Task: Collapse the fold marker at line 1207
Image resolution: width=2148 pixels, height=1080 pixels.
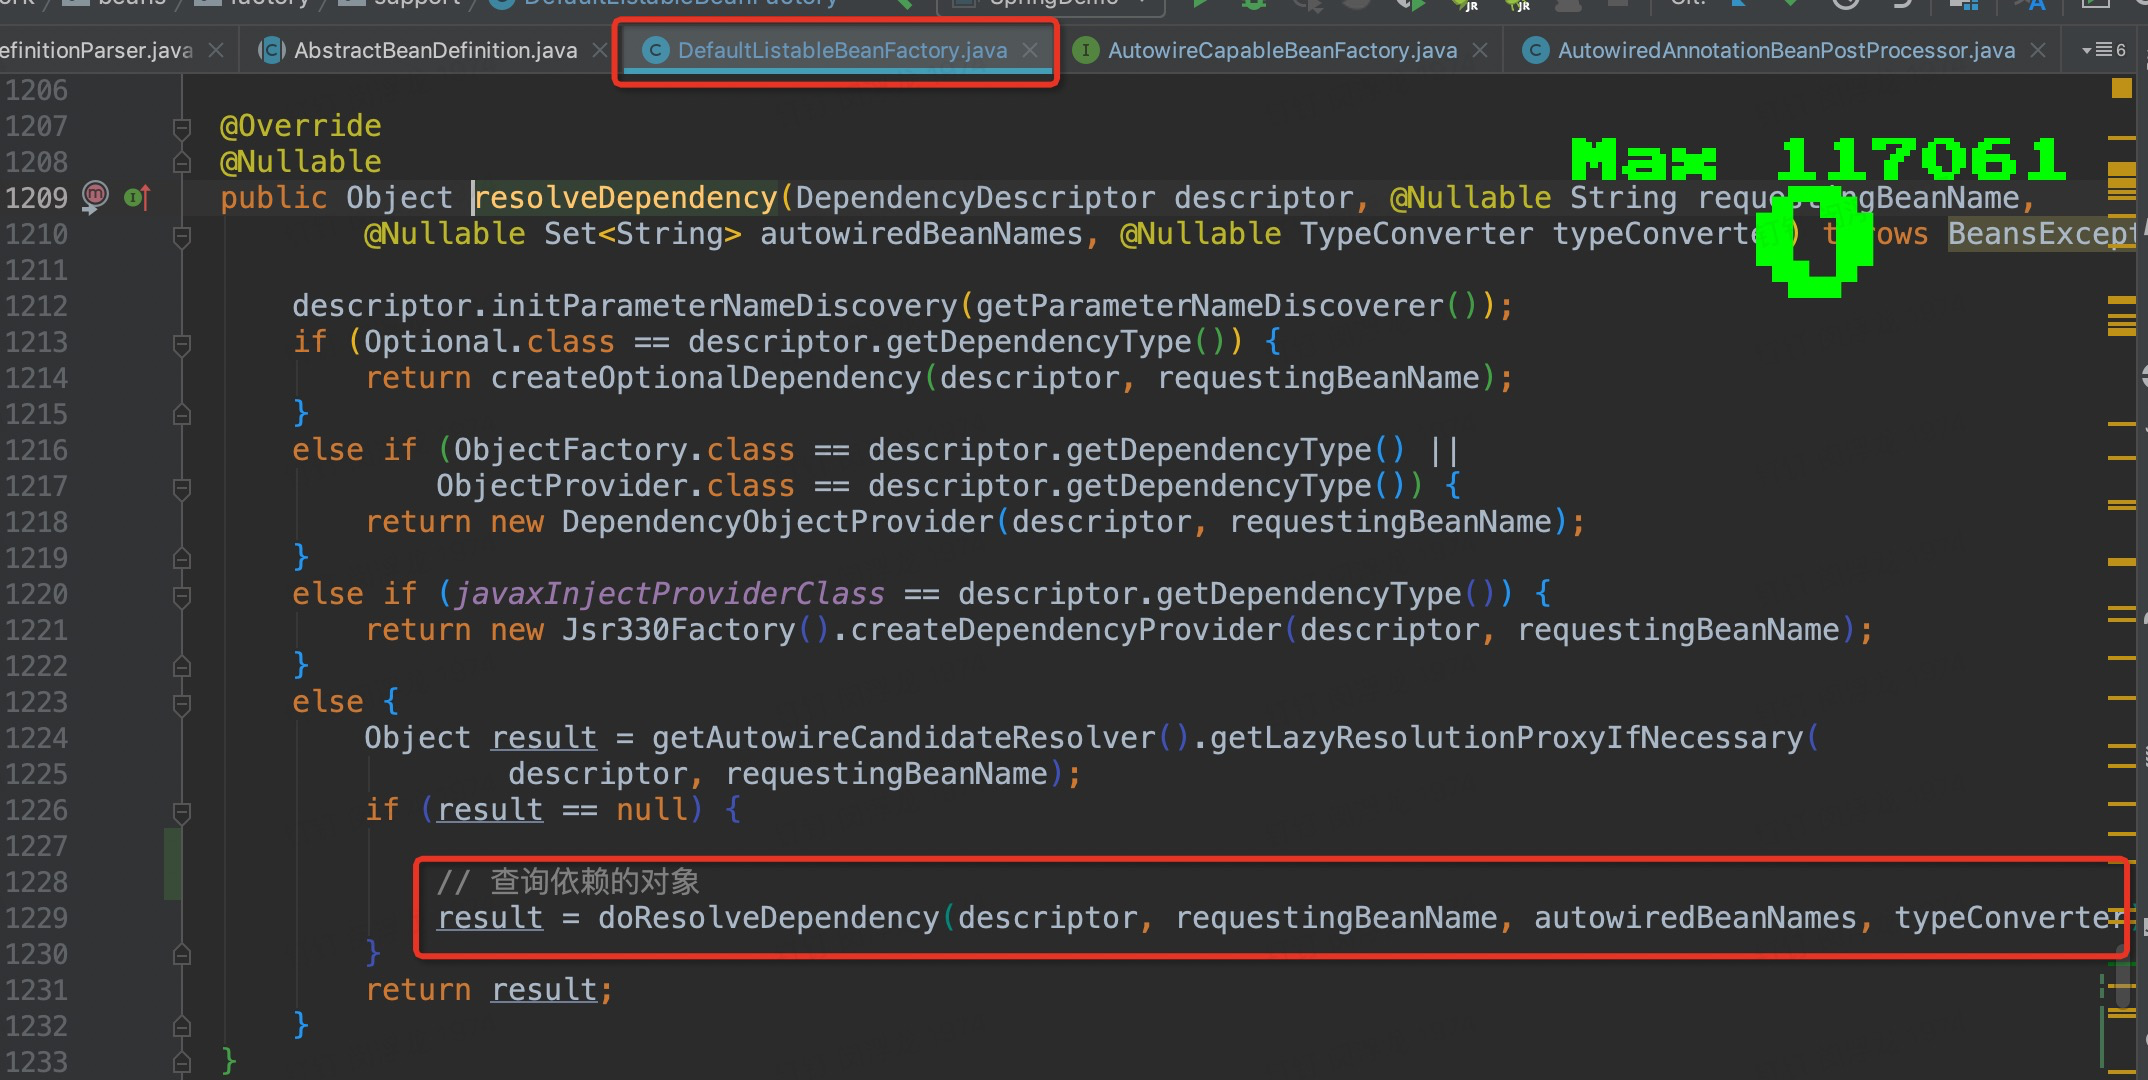Action: (x=182, y=128)
